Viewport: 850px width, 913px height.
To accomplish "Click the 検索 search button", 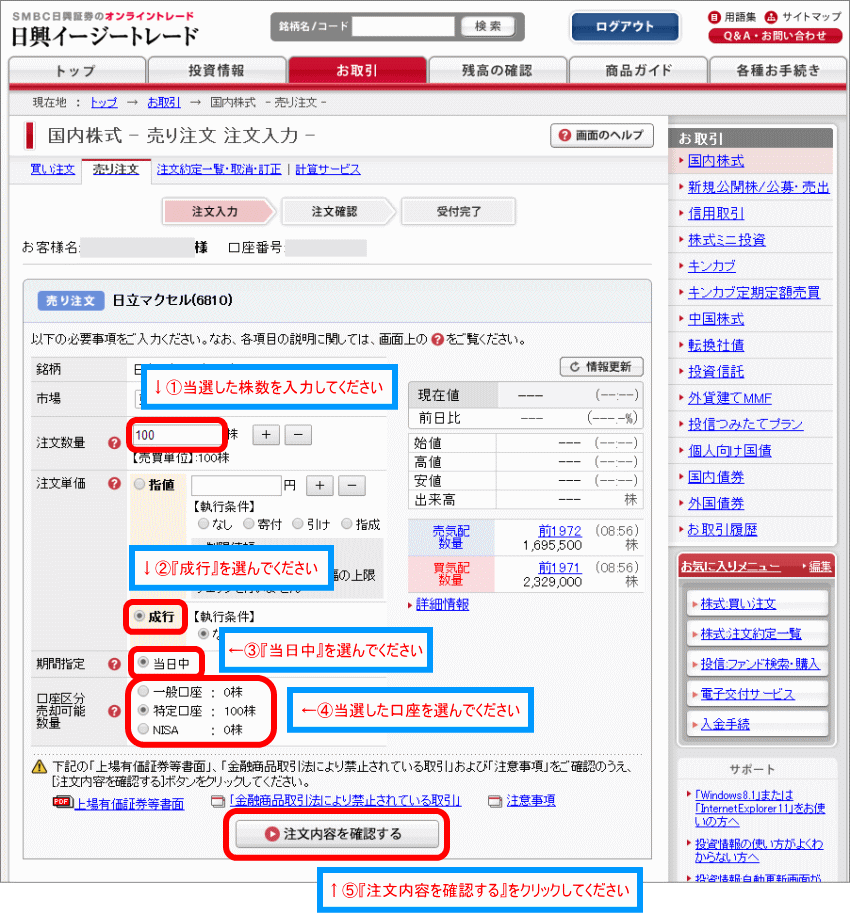I will click(x=488, y=26).
